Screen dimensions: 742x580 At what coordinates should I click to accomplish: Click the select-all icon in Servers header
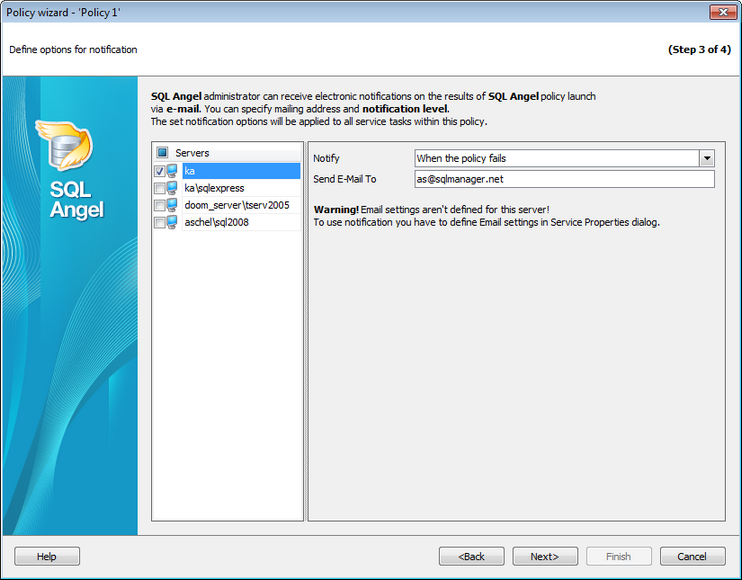162,152
